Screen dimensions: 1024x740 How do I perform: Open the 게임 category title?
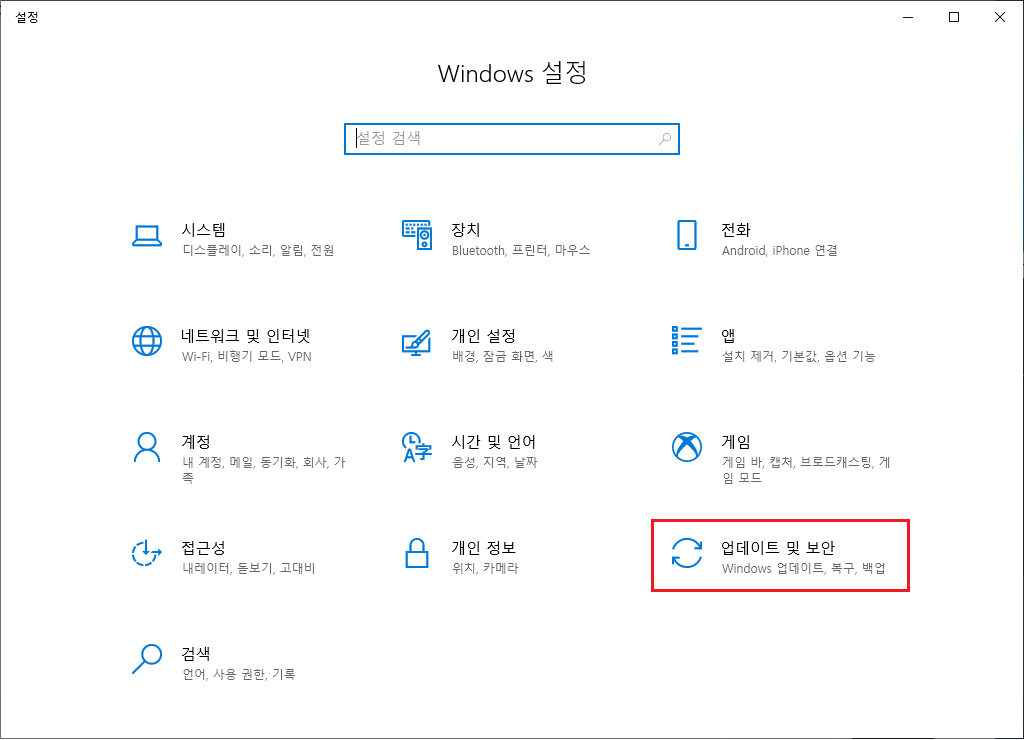[x=735, y=442]
